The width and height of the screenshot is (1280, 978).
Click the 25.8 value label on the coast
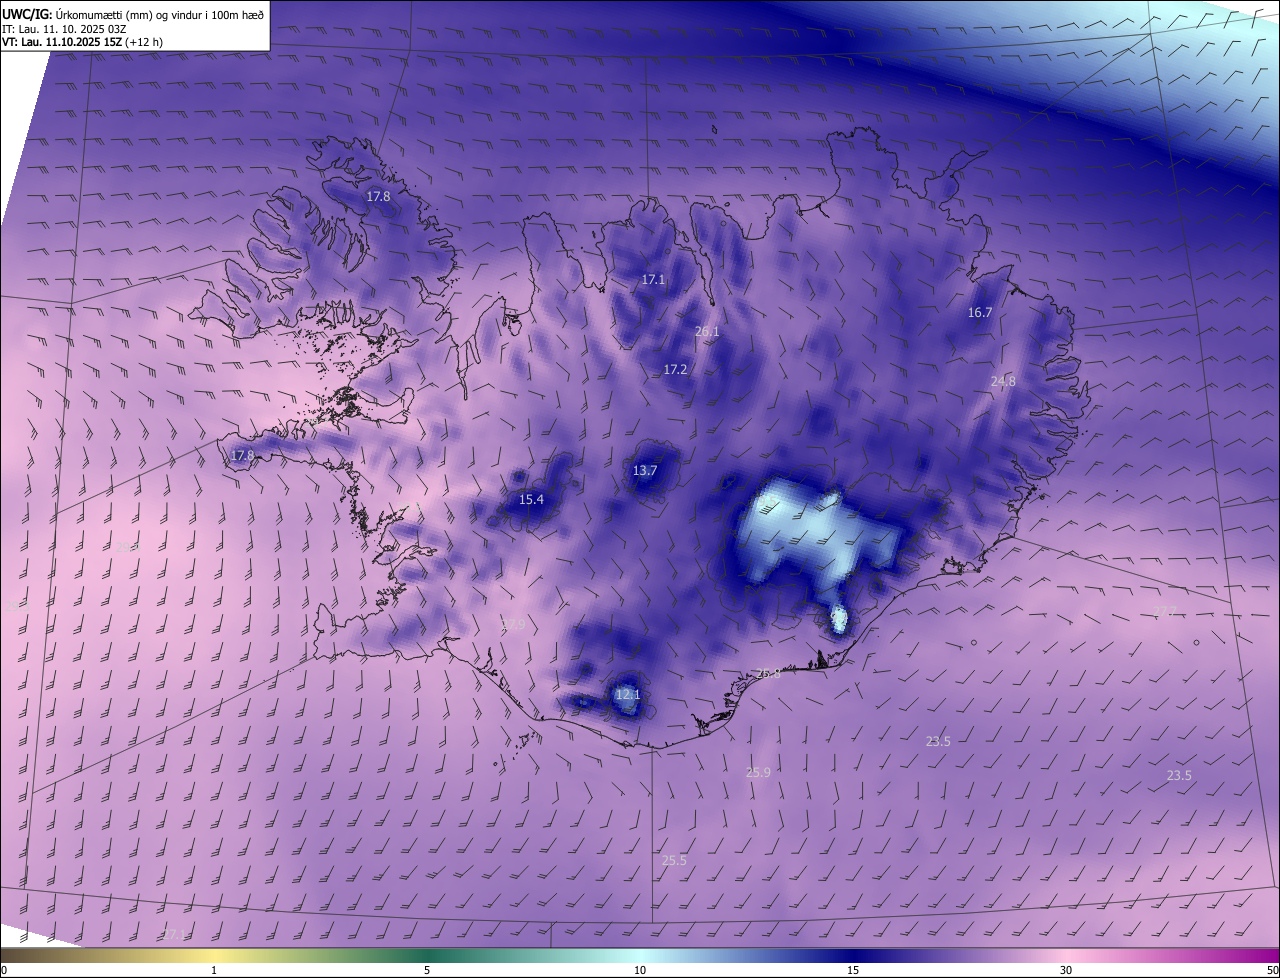[x=768, y=674]
